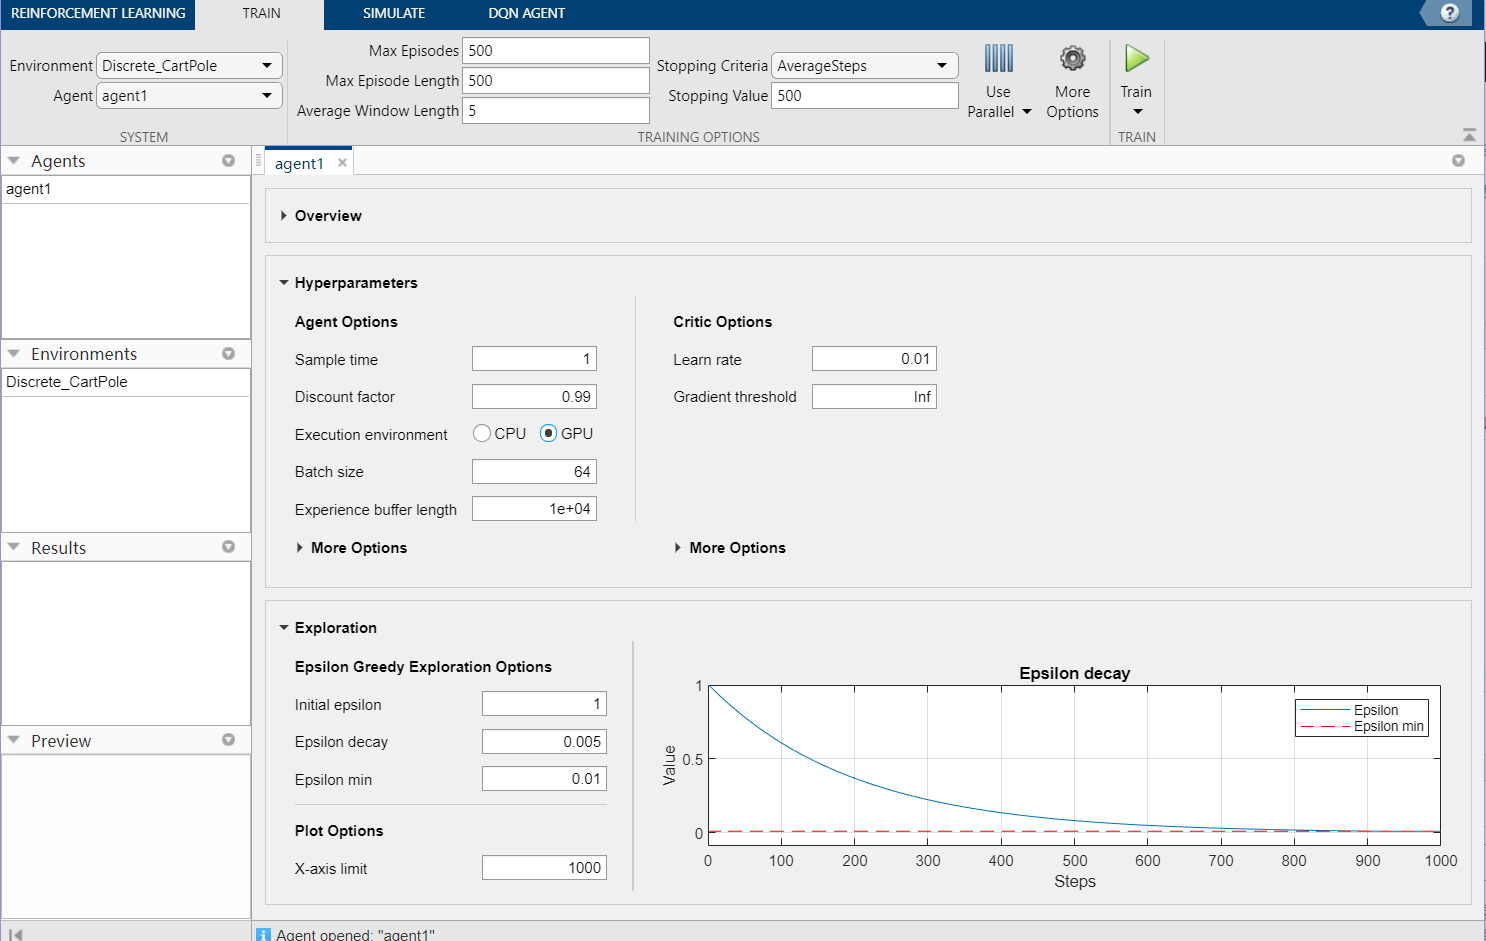The width and height of the screenshot is (1486, 941).
Task: Click the Use Parallel icon
Action: coord(998,59)
